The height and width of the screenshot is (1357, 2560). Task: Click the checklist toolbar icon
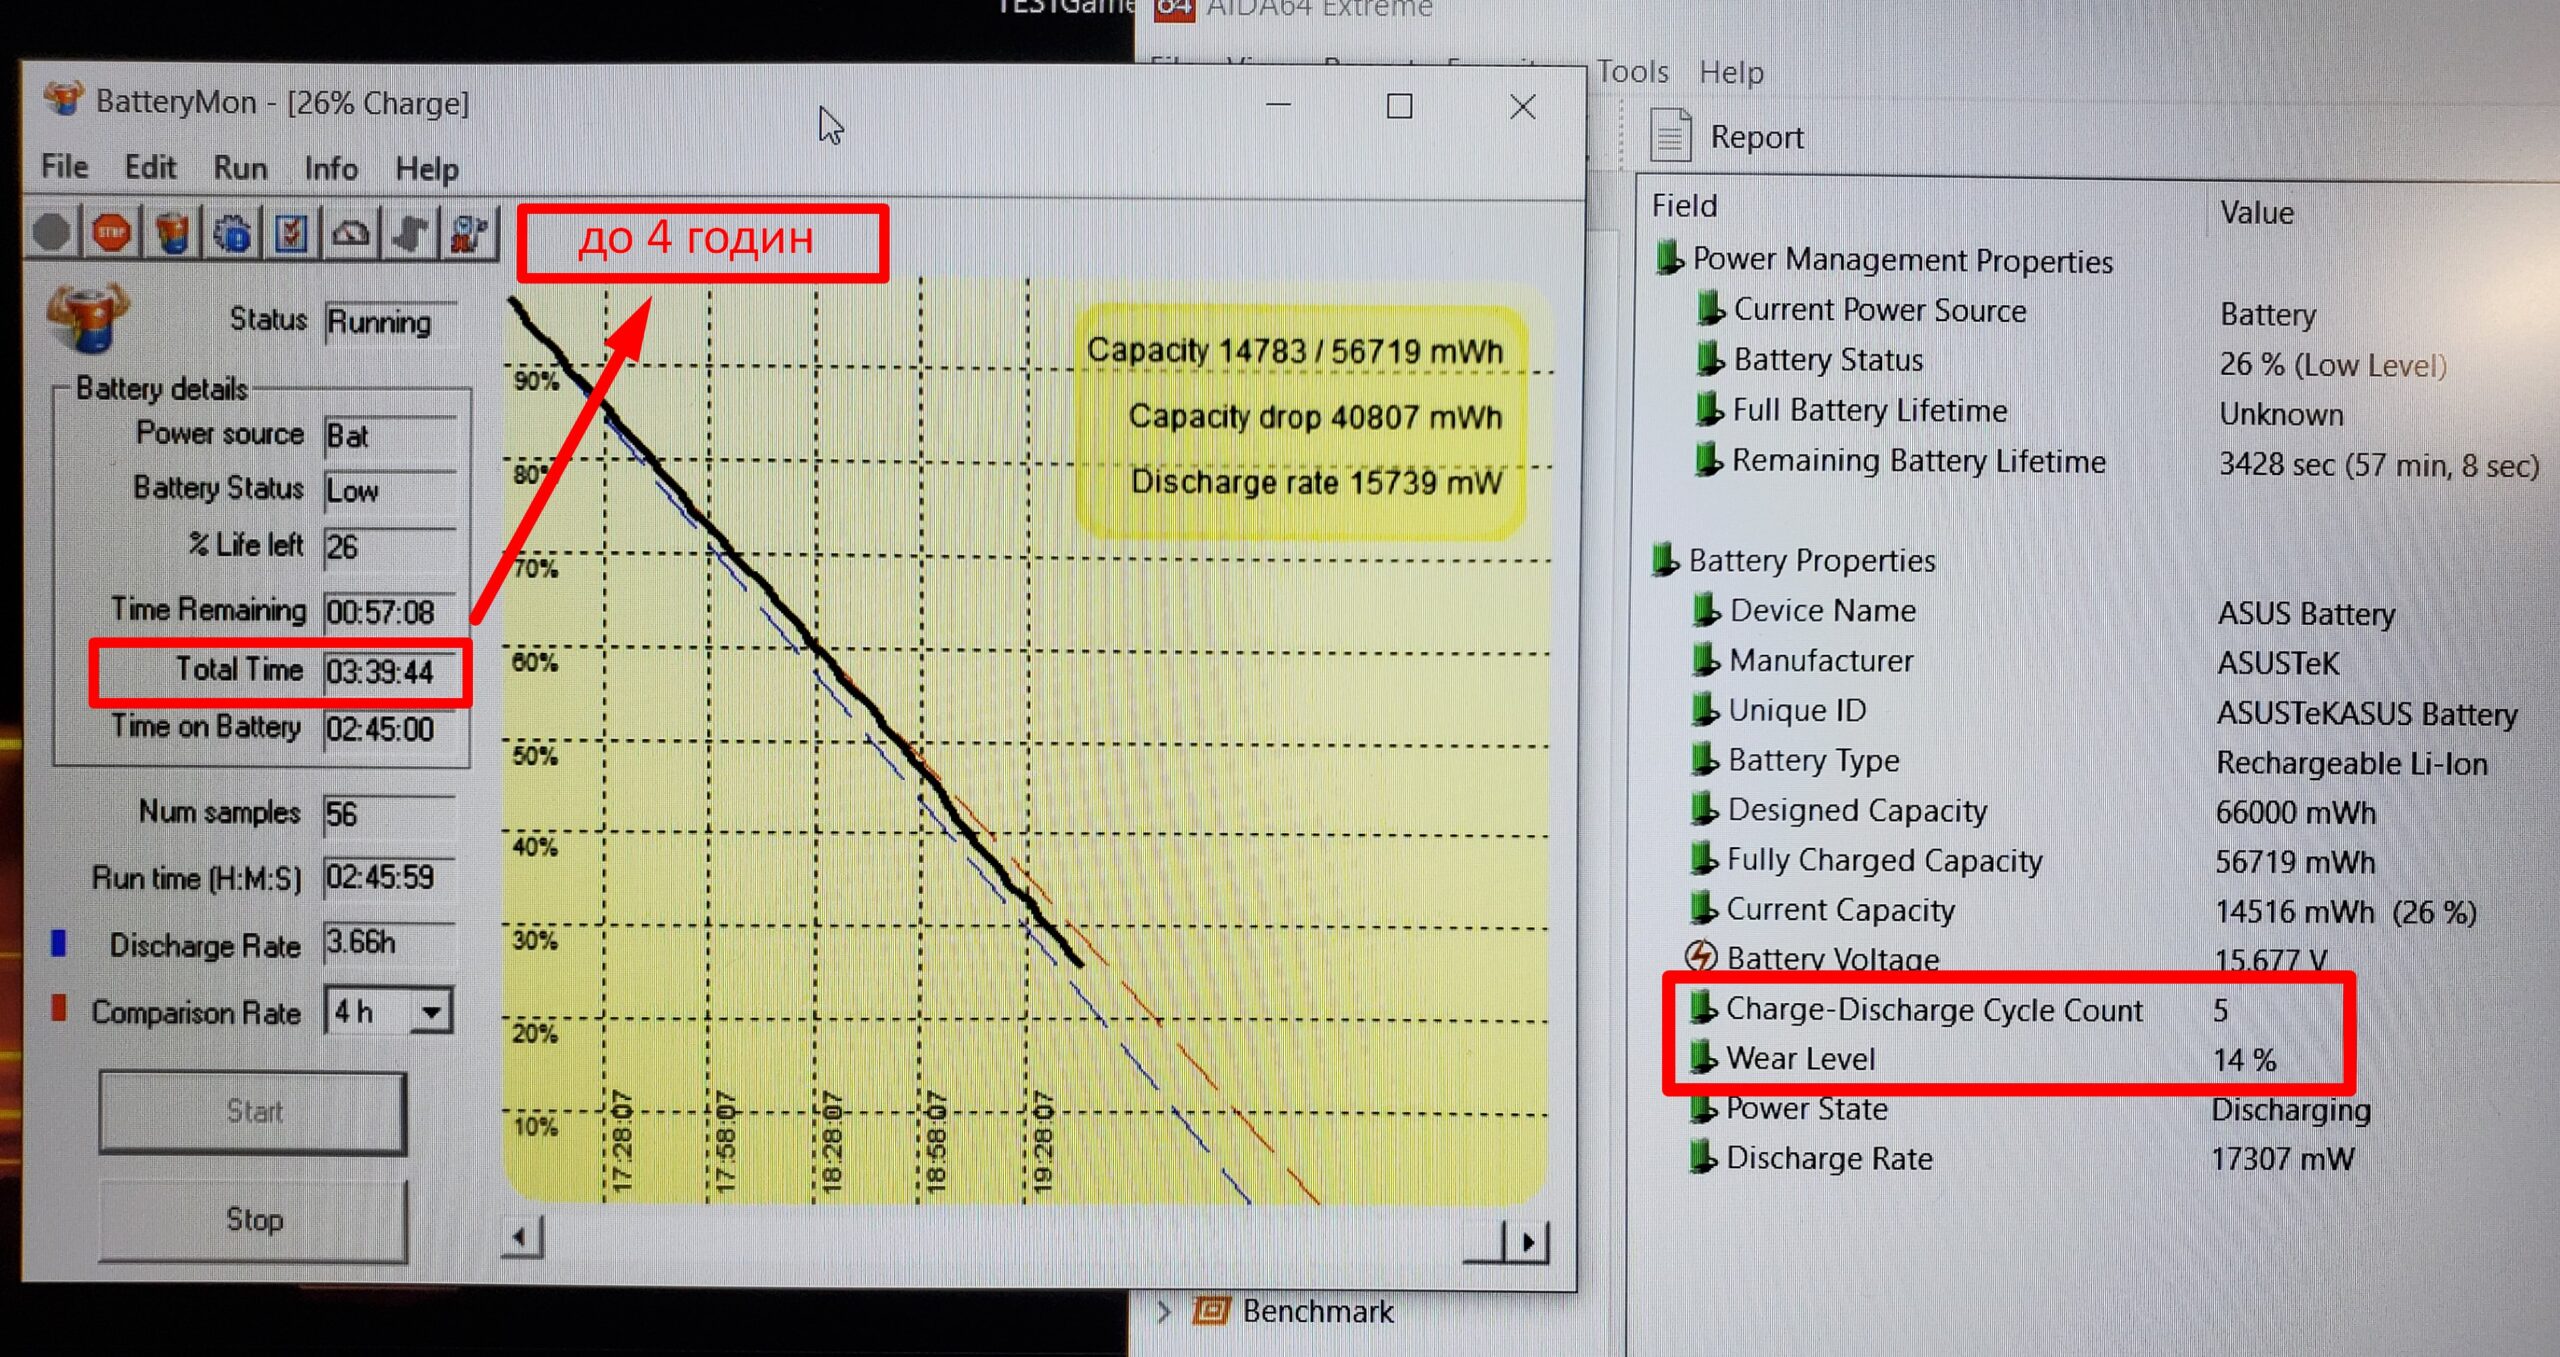(291, 234)
